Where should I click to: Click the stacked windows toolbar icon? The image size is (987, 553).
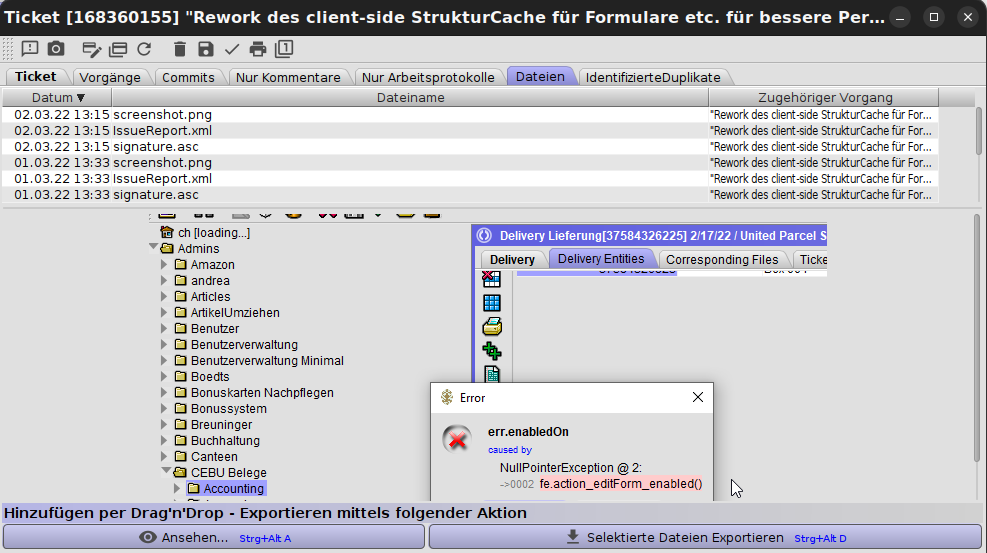coord(118,49)
